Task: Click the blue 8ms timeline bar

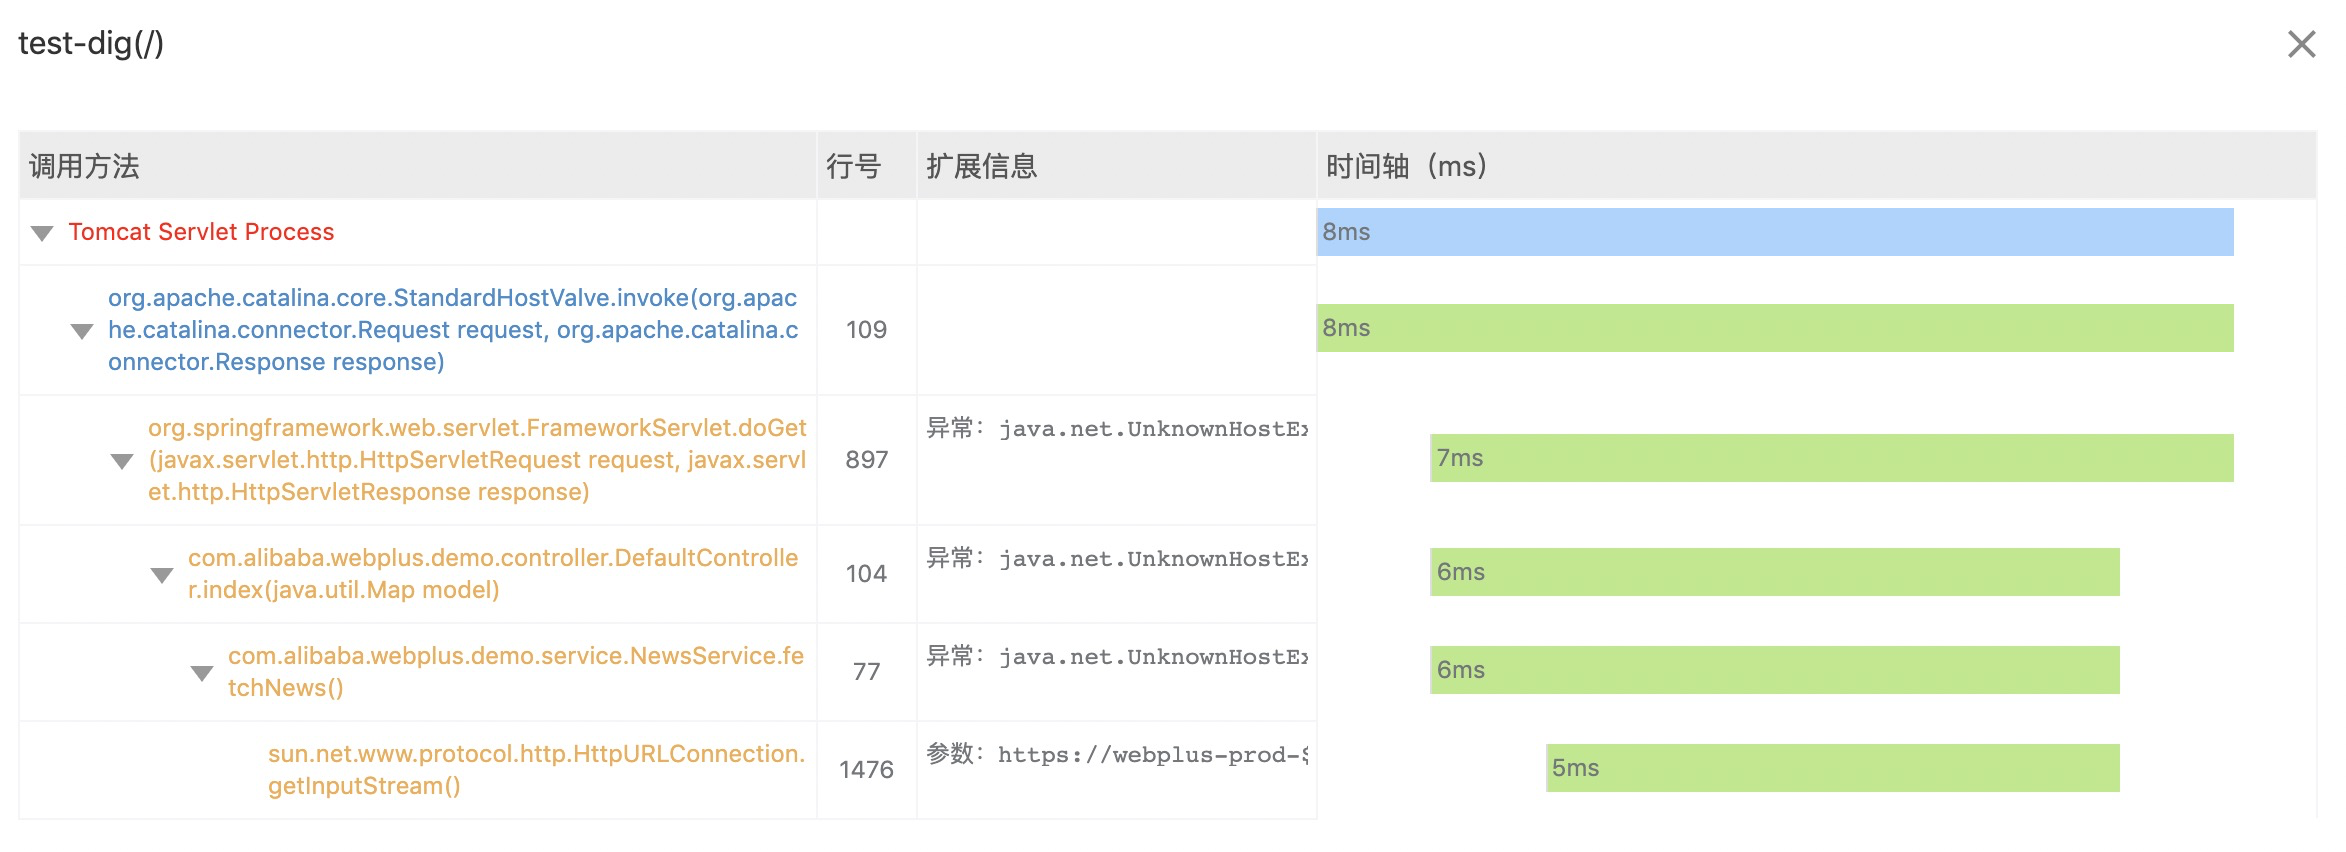Action: click(x=1774, y=232)
